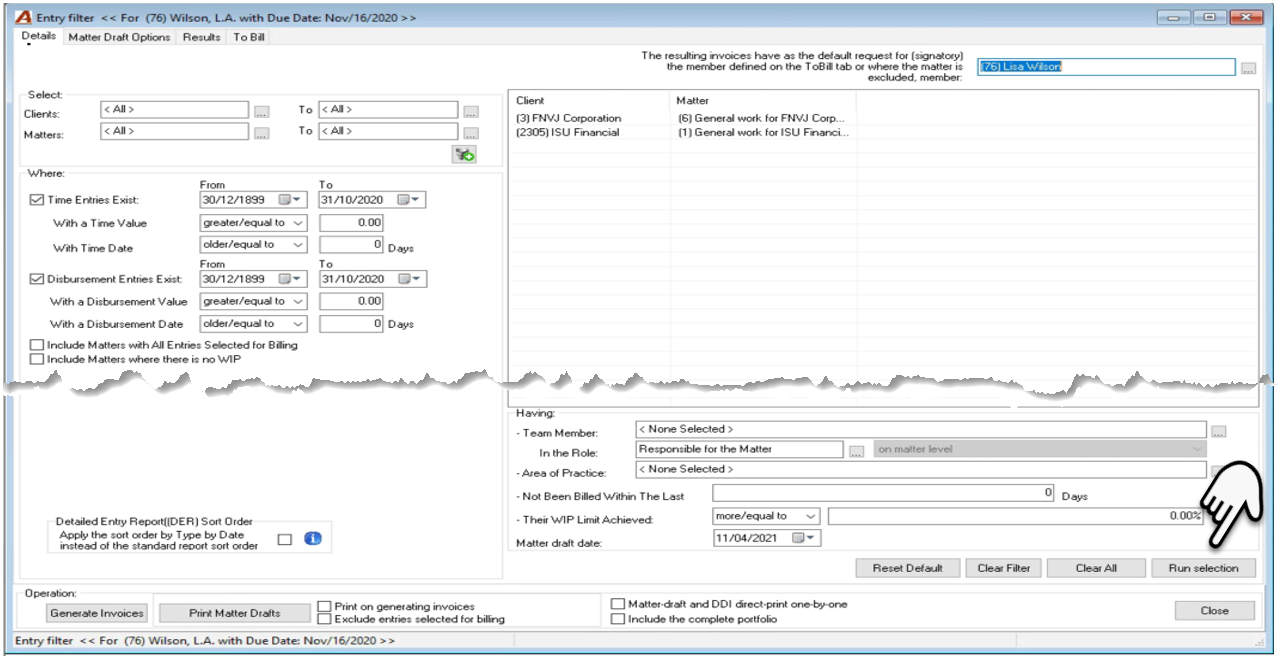Click the Clear Filter button

[1003, 568]
